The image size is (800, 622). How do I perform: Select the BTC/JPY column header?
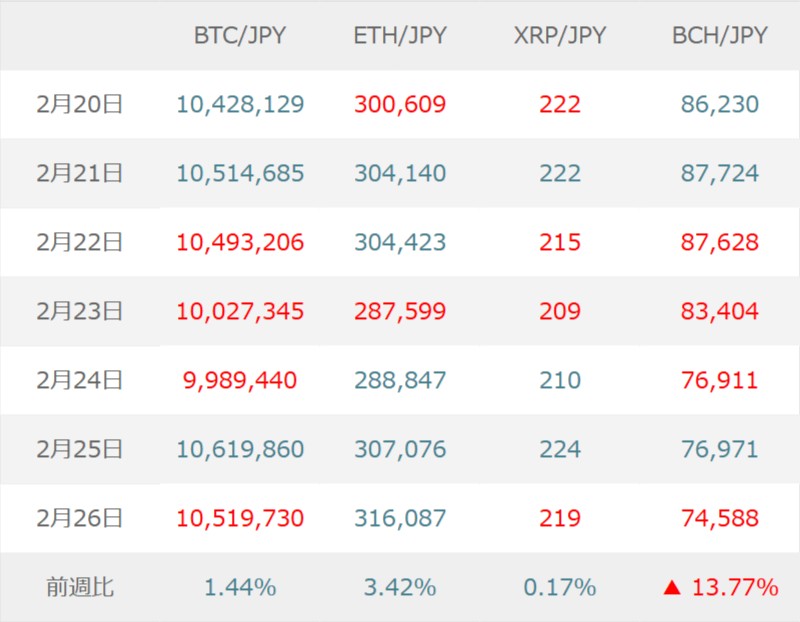tap(240, 35)
